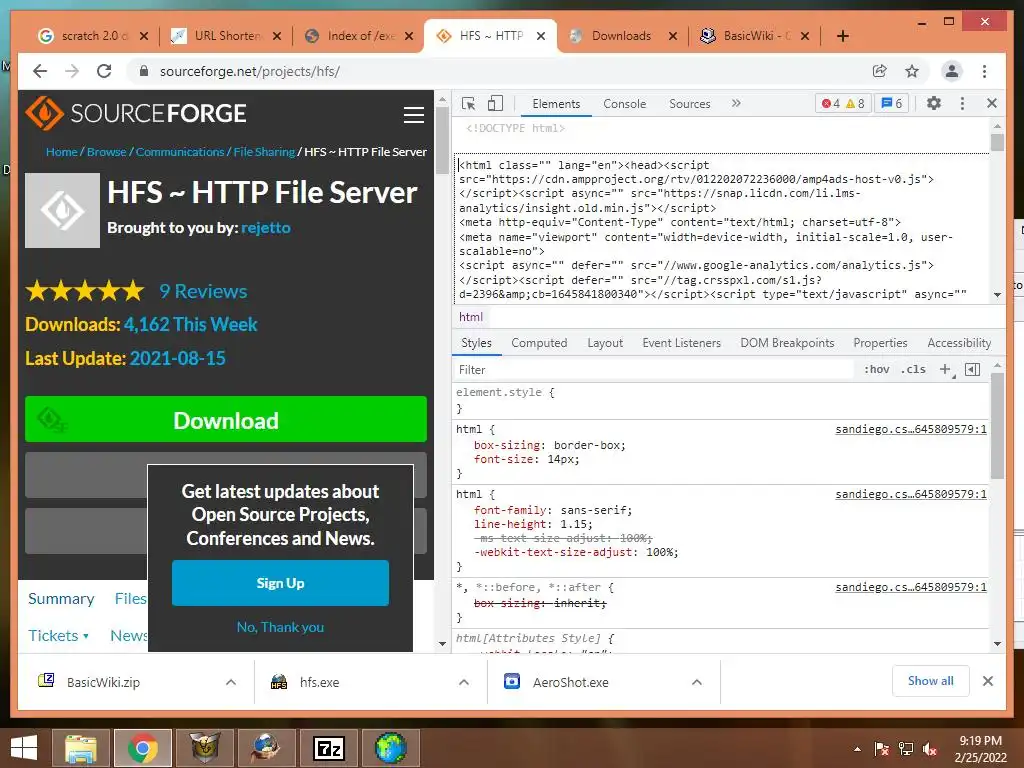This screenshot has width=1024, height=768.
Task: Click the File Sharing breadcrumb link
Action: click(x=264, y=152)
